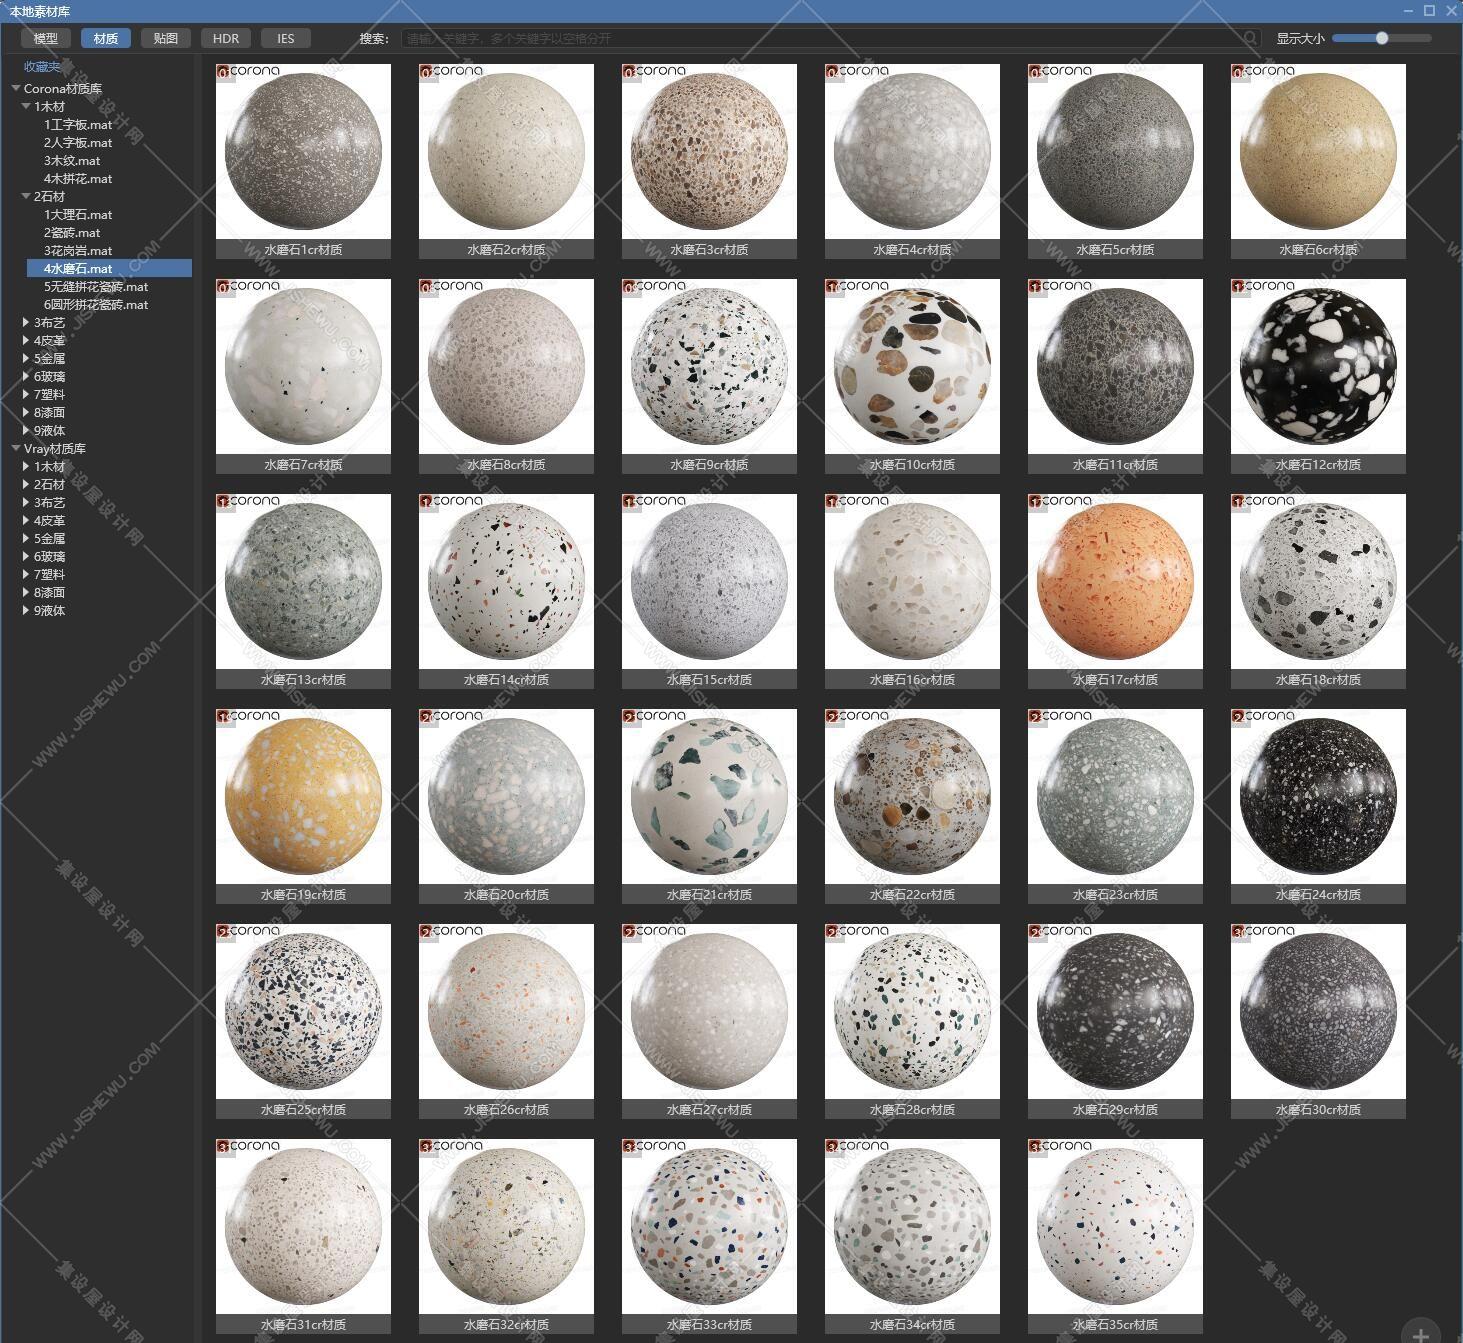Select the 水磨石14cr材质 thumbnail

[506, 582]
